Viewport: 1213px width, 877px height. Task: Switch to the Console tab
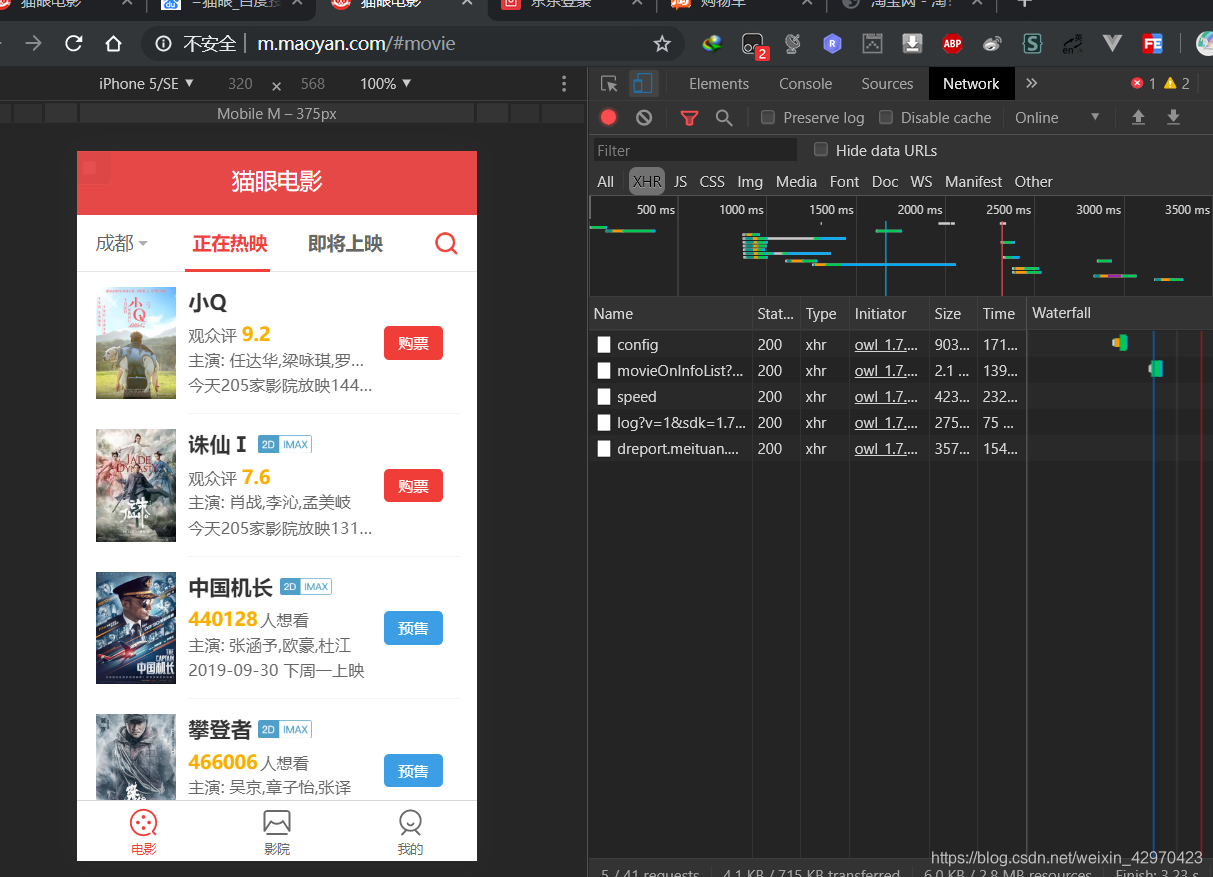click(x=805, y=84)
